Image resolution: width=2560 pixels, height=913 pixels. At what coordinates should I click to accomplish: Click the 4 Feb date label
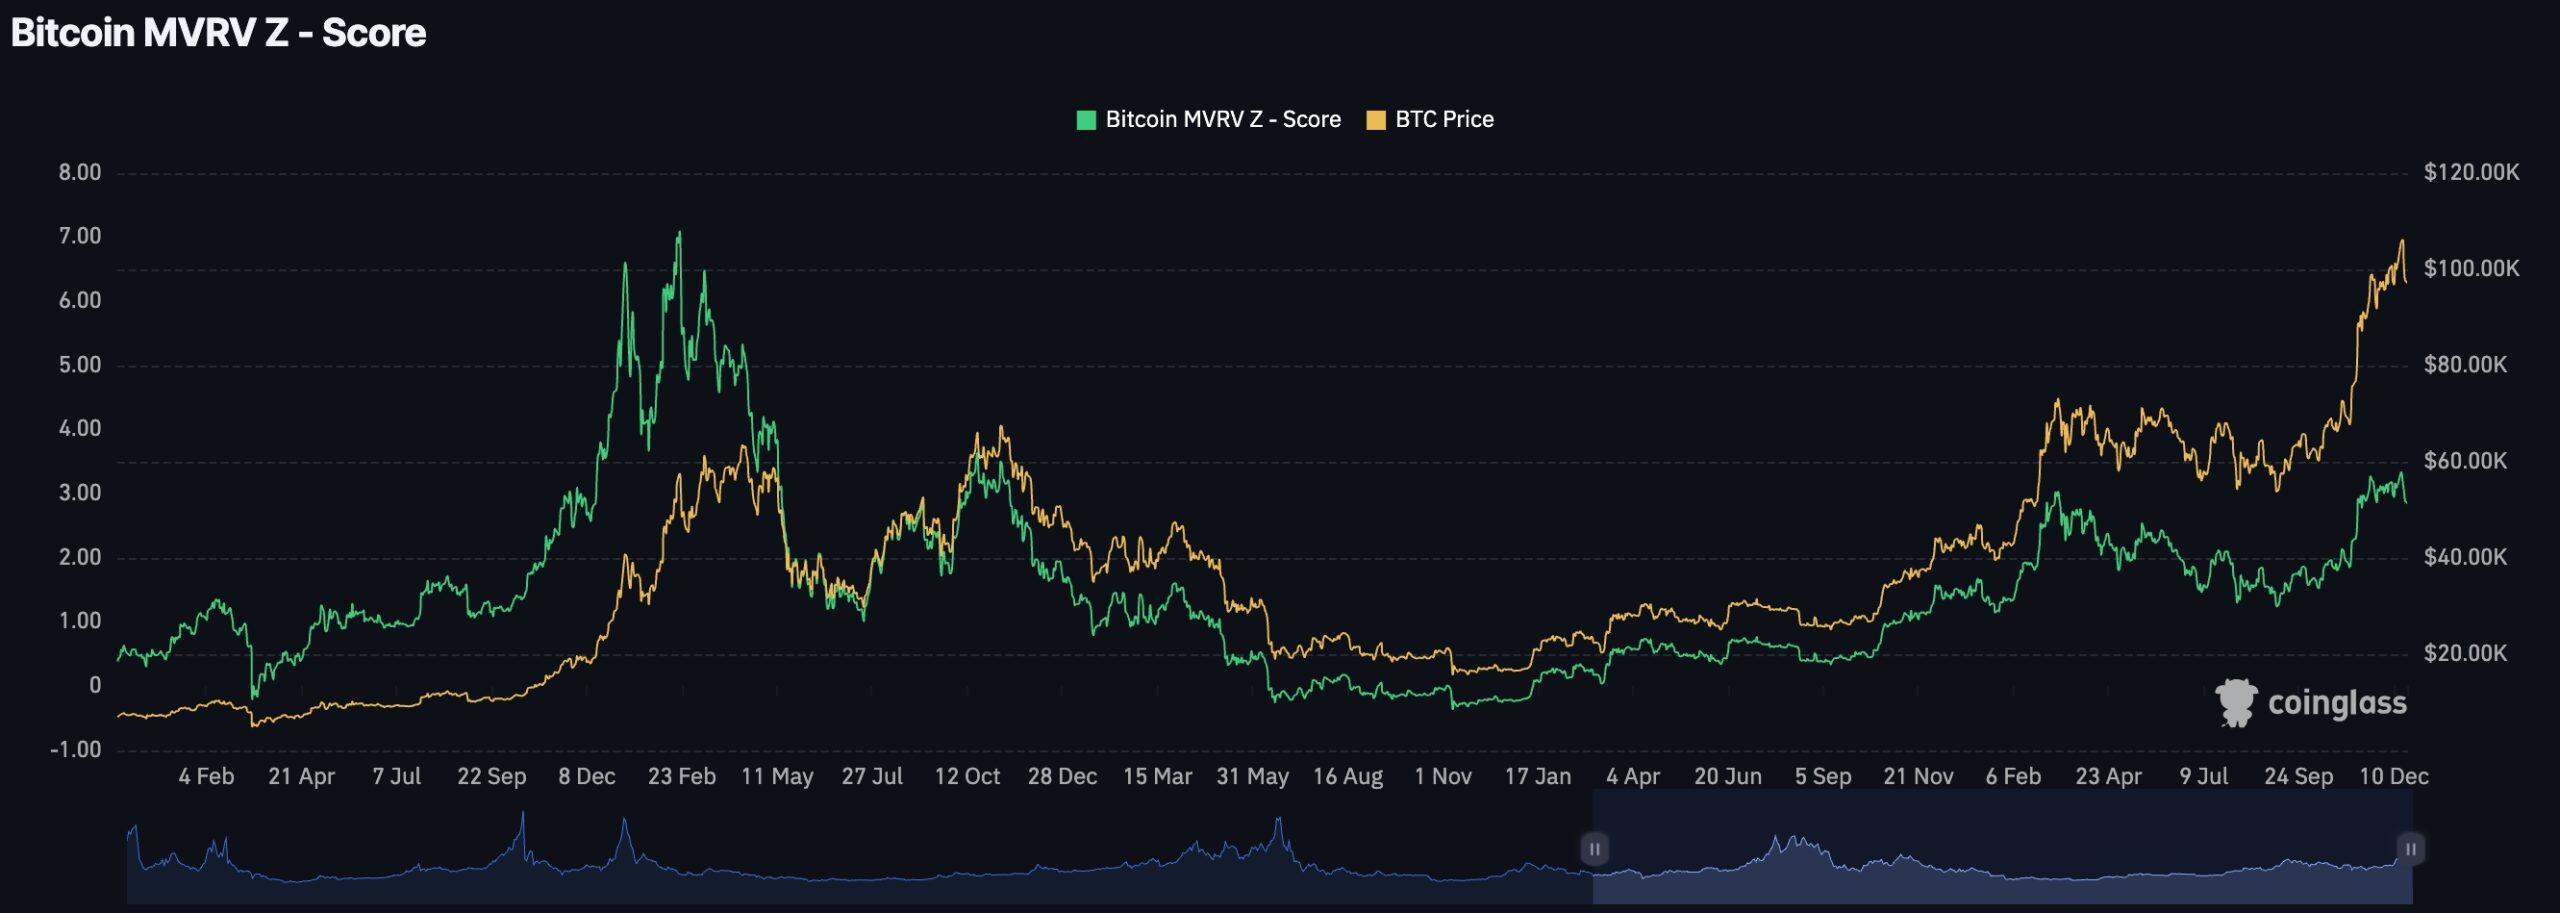(x=206, y=777)
